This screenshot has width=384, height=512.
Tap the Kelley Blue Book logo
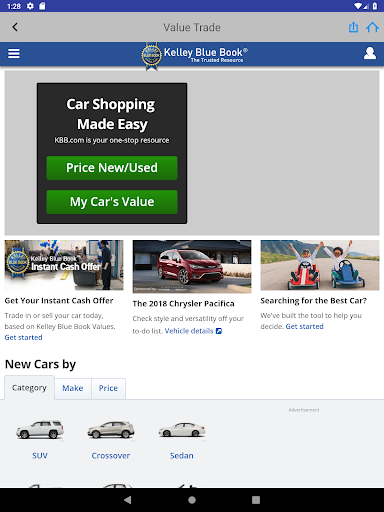pos(195,55)
